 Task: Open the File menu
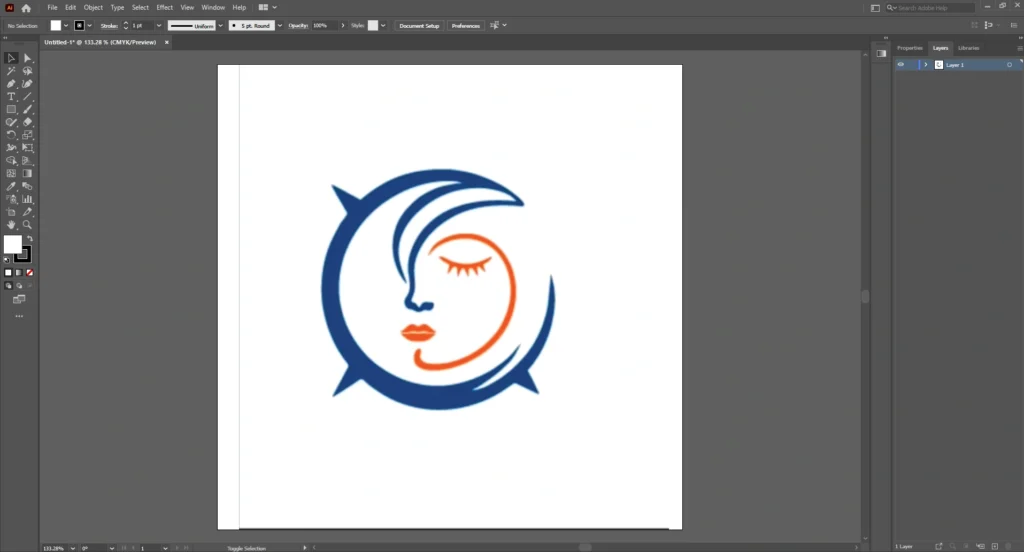tap(52, 8)
